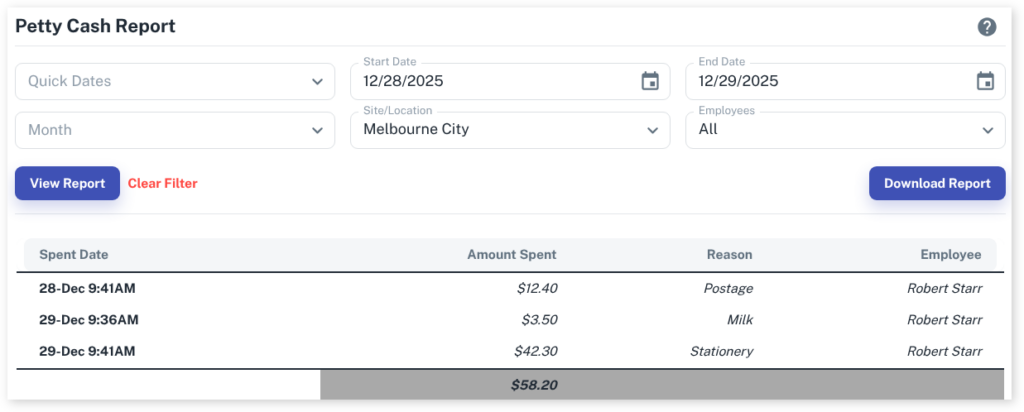Click the Employee column header
Screen dimensions: 1024x412
click(950, 255)
